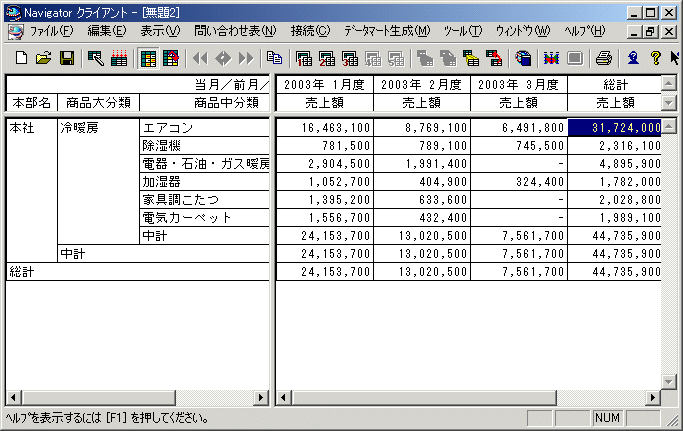
Task: Open the 表示(V) menu
Action: point(160,31)
